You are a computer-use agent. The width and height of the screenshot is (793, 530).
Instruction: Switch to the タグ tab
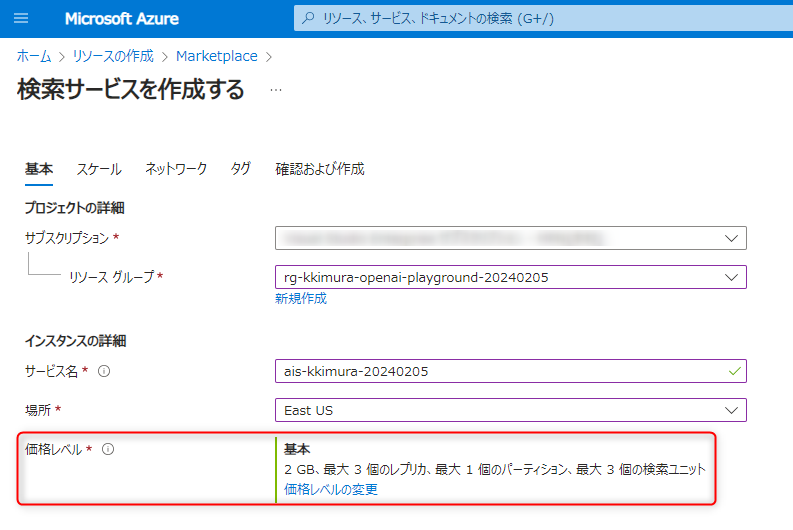point(241,169)
